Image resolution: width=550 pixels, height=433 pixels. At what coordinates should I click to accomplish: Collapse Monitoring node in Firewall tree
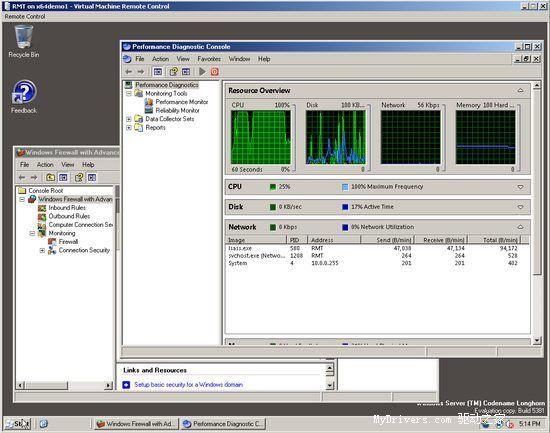coord(32,233)
